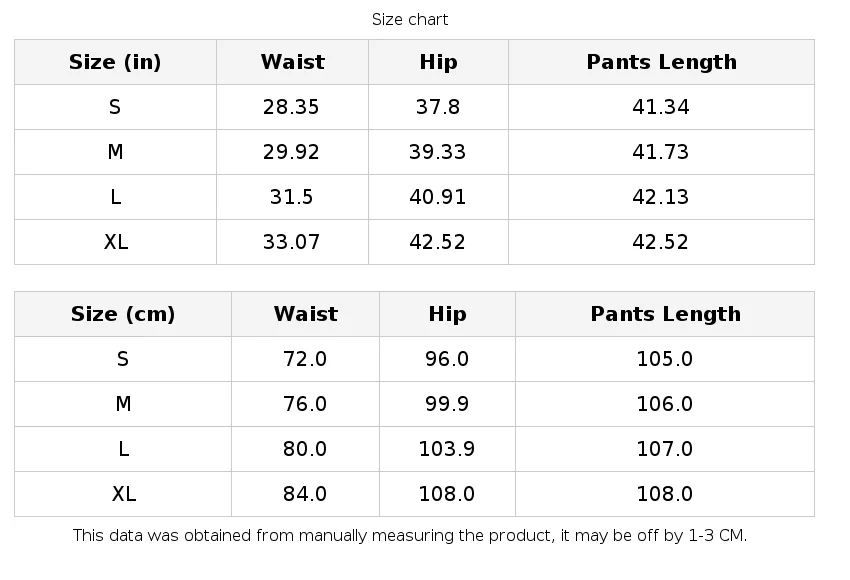850x580 pixels.
Task: Select Pants Length header in inches table
Action: coord(661,62)
